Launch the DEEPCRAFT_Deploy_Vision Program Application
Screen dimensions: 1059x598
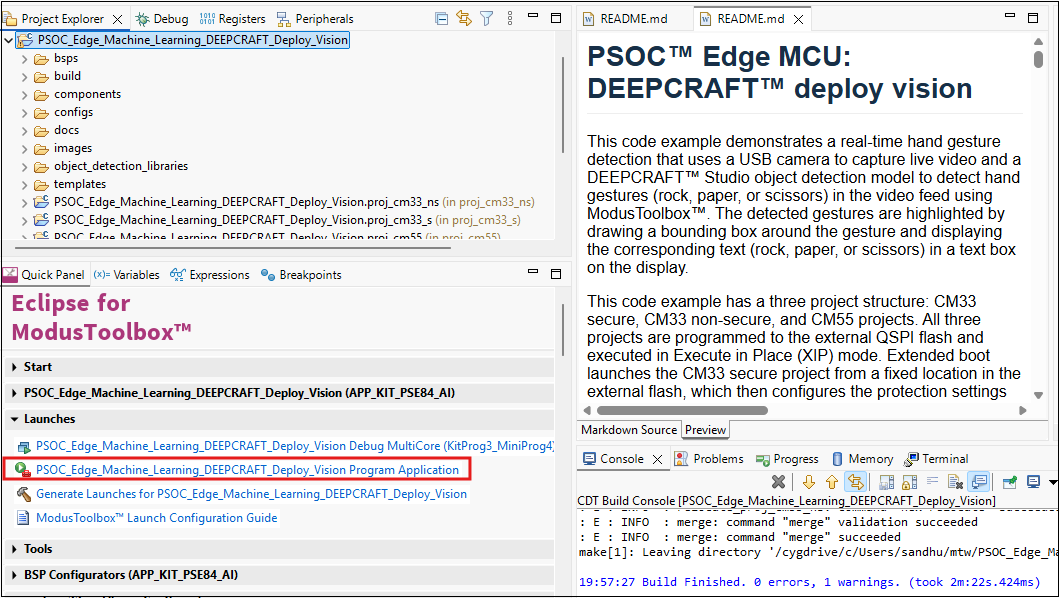(247, 470)
